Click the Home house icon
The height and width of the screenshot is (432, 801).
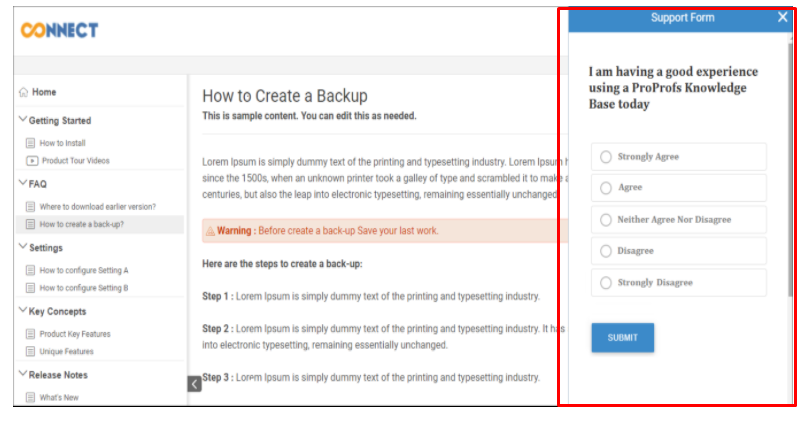tap(23, 92)
